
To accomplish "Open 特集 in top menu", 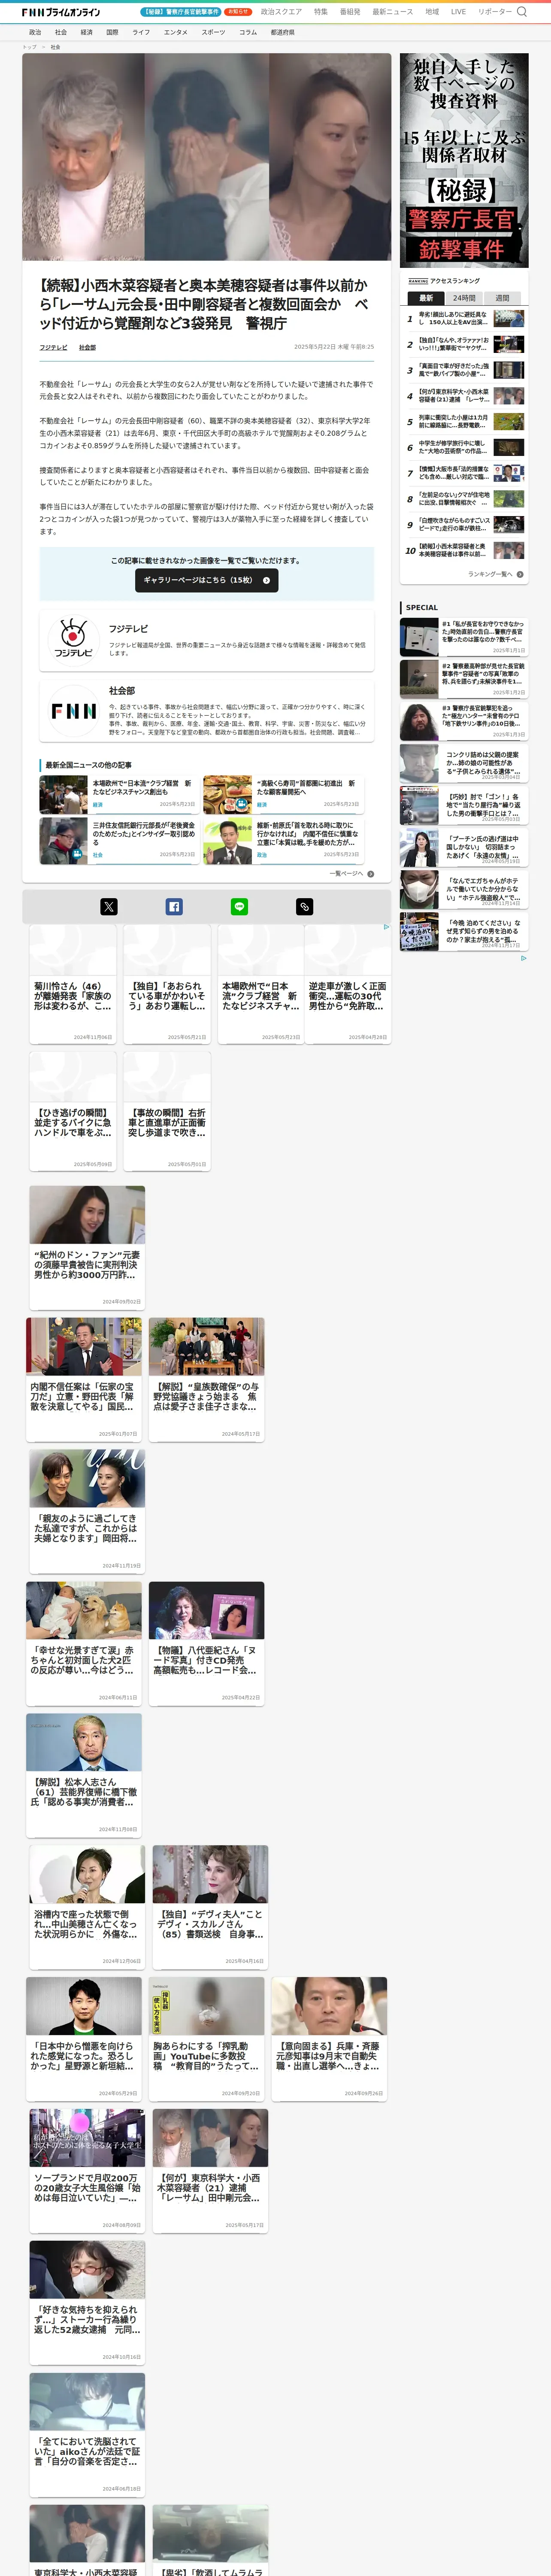I will pyautogui.click(x=321, y=12).
